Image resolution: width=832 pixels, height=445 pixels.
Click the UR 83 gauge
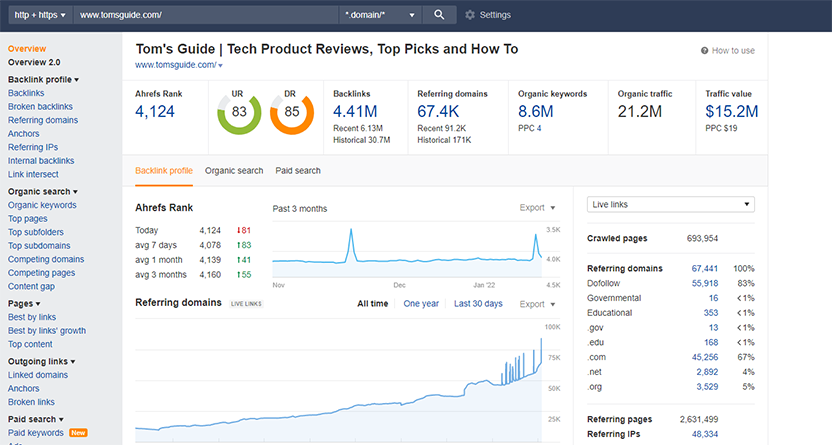[x=239, y=112]
